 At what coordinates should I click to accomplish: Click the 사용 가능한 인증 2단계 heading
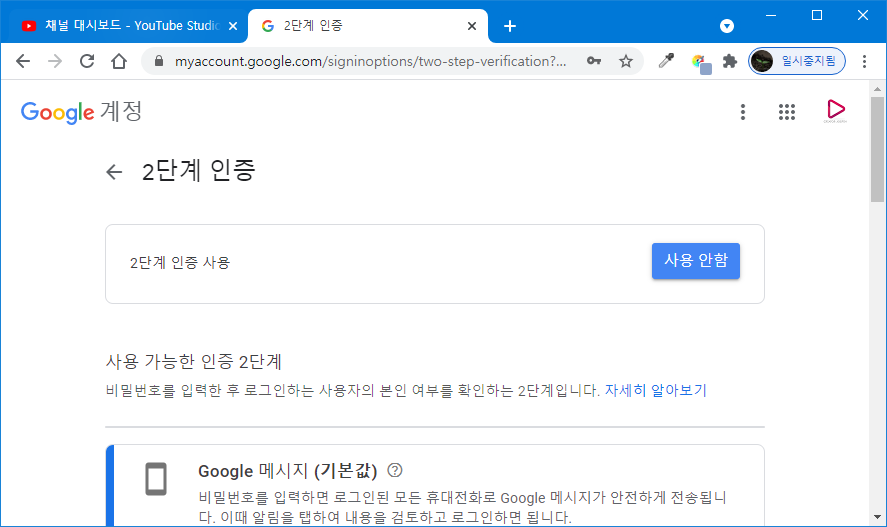point(193,361)
